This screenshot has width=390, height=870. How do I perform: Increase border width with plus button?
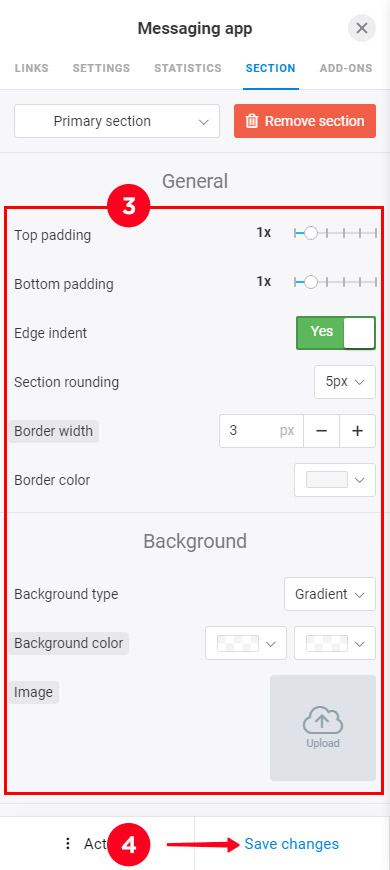pyautogui.click(x=357, y=431)
